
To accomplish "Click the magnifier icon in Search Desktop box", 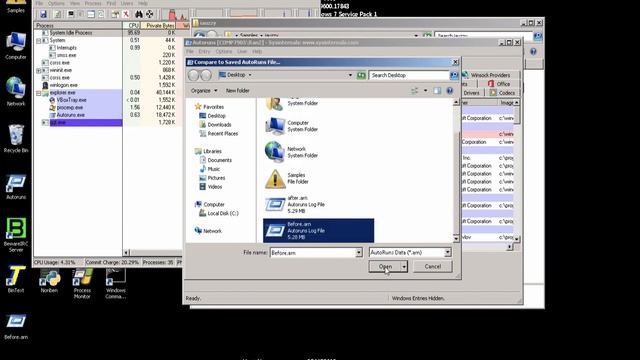I will pyautogui.click(x=454, y=75).
